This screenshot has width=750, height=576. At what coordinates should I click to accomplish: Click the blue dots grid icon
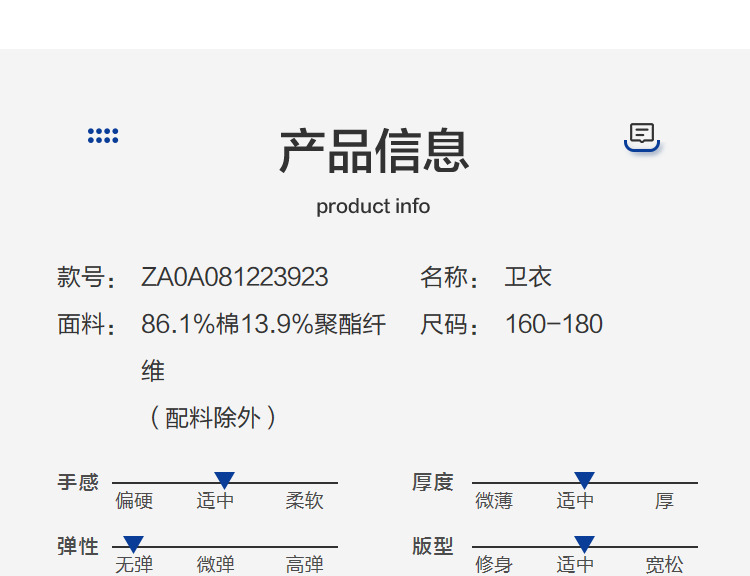[x=103, y=135]
